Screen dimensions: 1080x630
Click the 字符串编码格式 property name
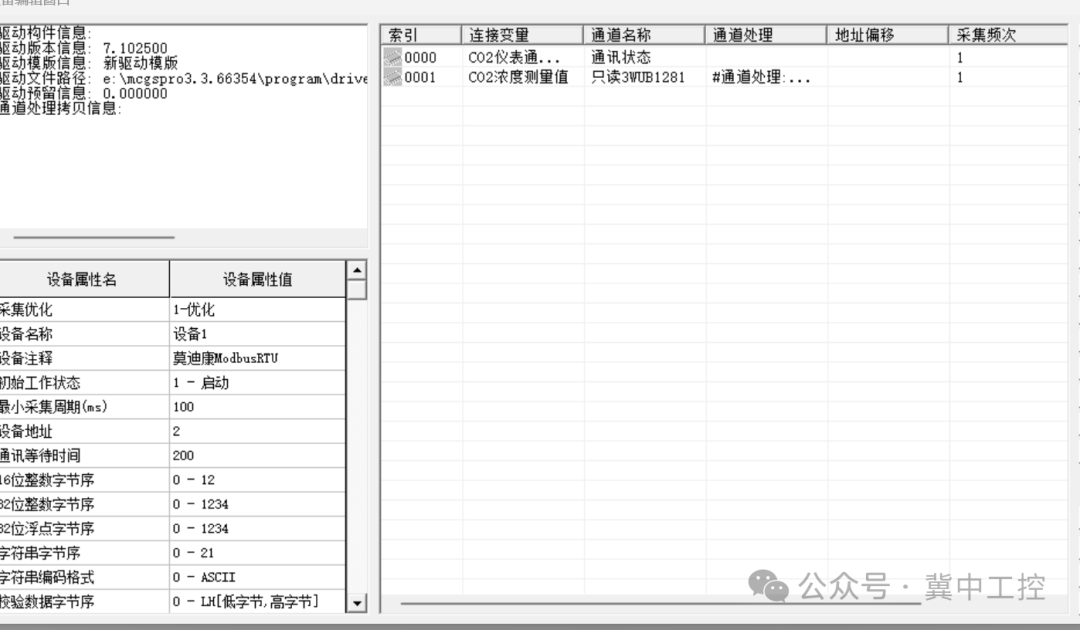84,577
